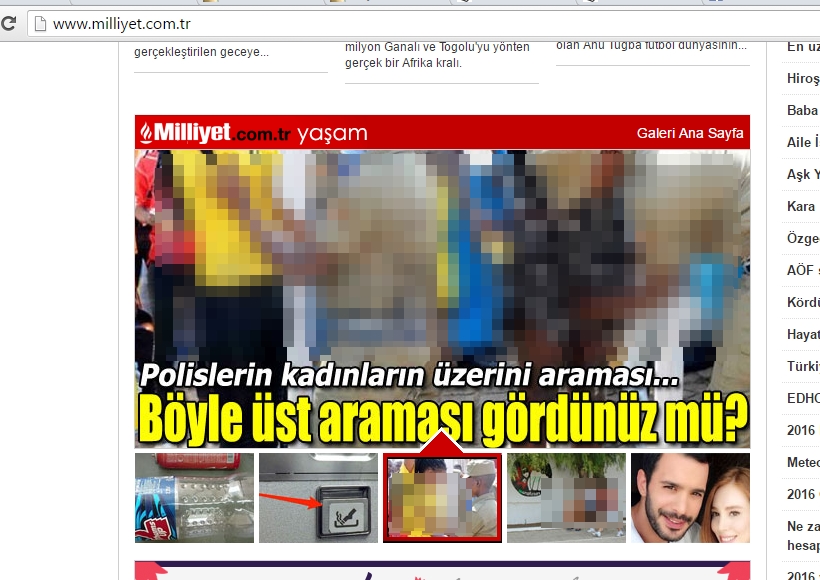
Task: Open the 'Ahu Tuğba futbol dünyasının' article text
Action: [x=652, y=45]
